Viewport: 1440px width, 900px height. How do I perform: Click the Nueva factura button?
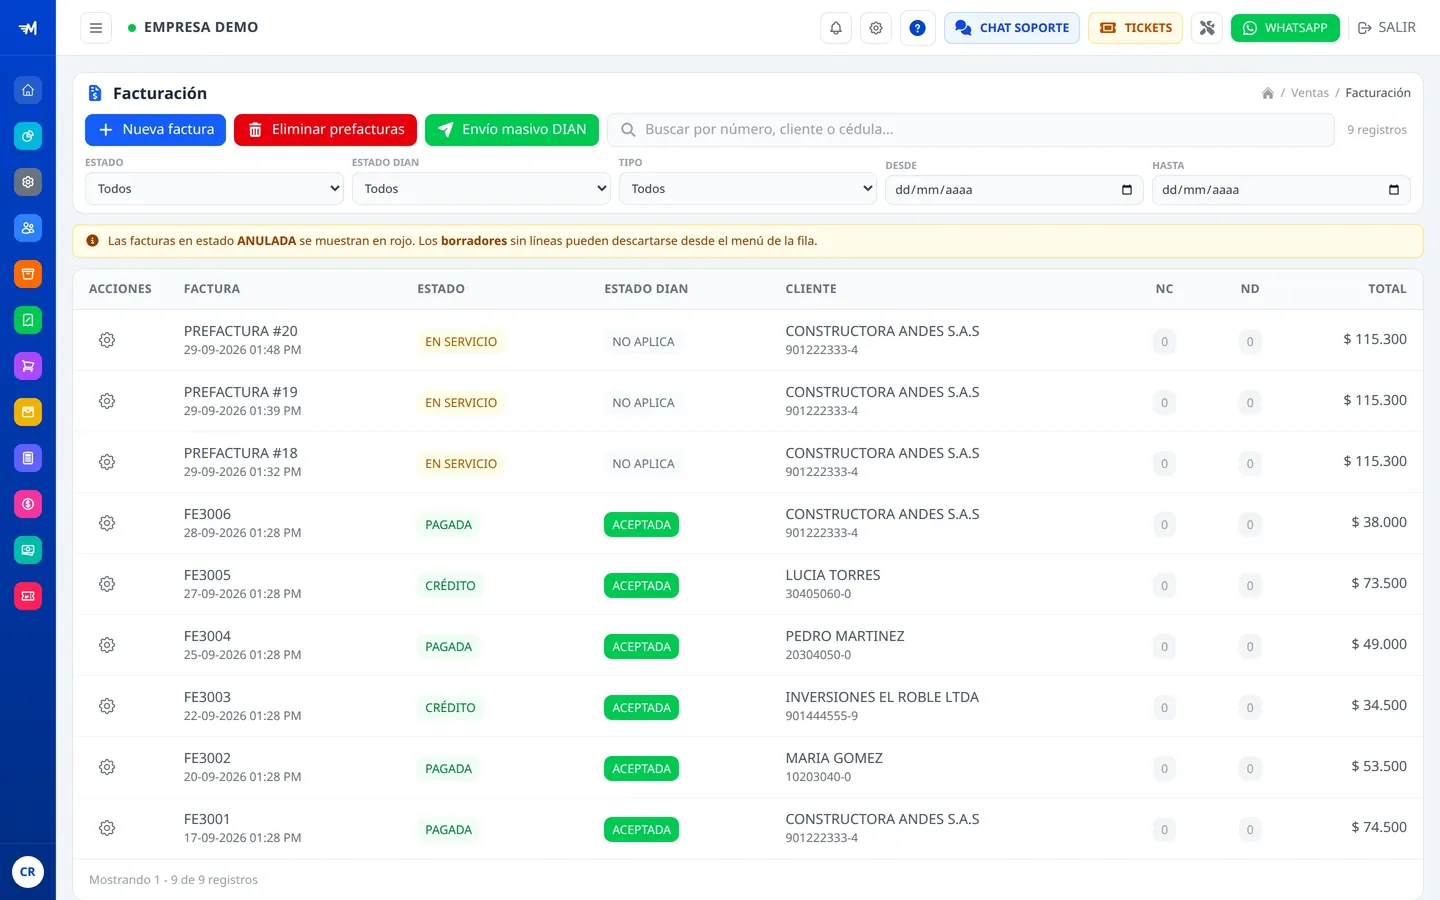pos(156,130)
